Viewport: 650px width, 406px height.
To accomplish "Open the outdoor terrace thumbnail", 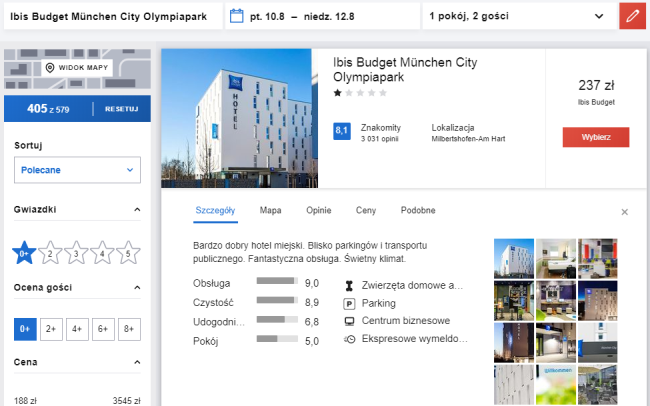I will pyautogui.click(x=598, y=384).
